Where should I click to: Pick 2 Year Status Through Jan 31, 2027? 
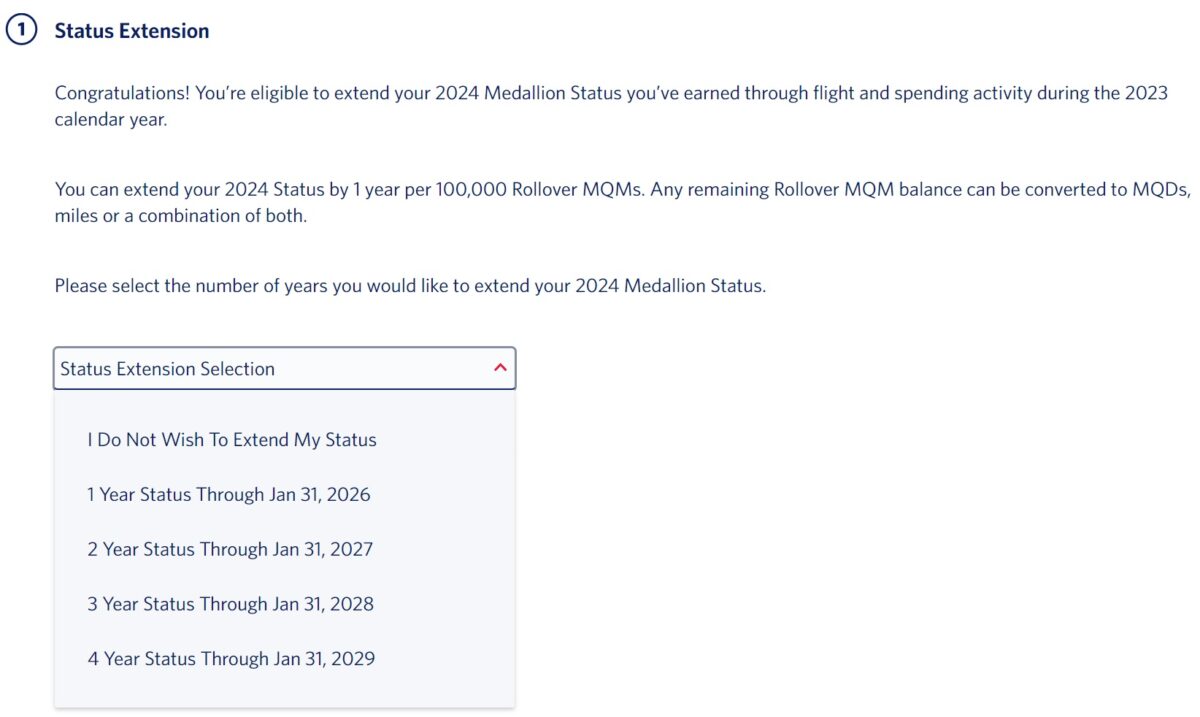click(230, 550)
